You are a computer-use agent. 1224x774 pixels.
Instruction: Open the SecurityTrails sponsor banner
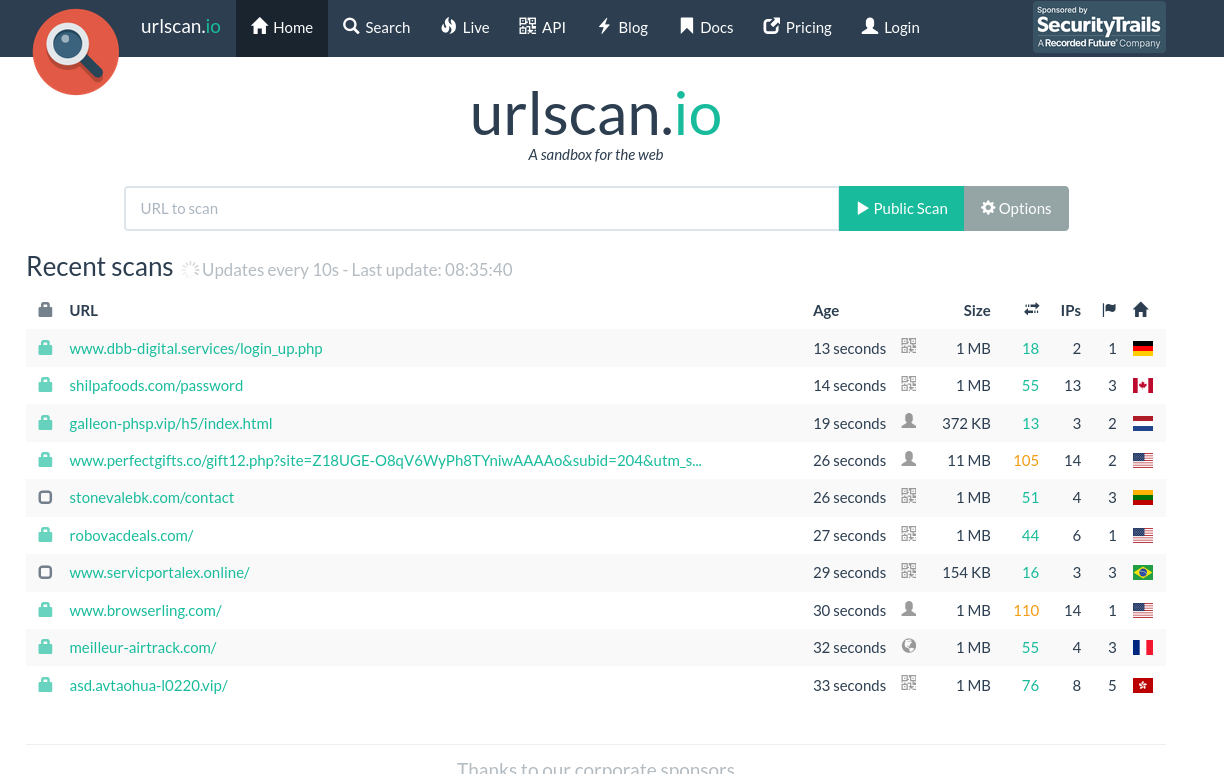point(1099,27)
